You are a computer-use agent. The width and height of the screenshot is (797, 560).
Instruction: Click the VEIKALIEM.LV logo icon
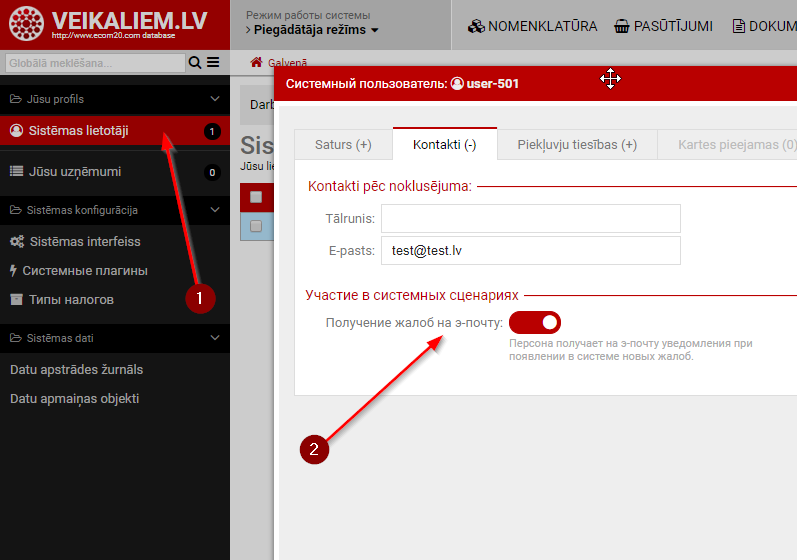24,24
